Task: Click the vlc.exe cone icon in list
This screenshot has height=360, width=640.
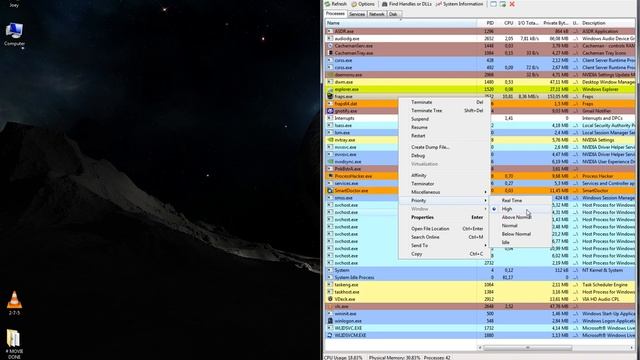Action: (x=330, y=307)
